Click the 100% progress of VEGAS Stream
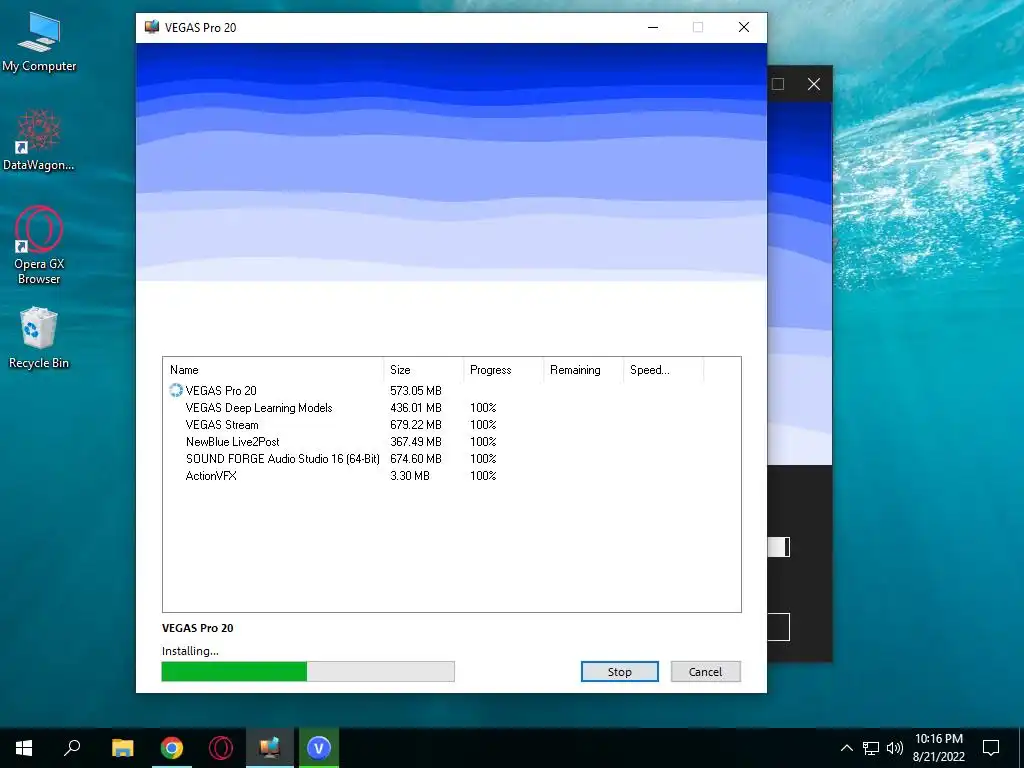 (483, 424)
